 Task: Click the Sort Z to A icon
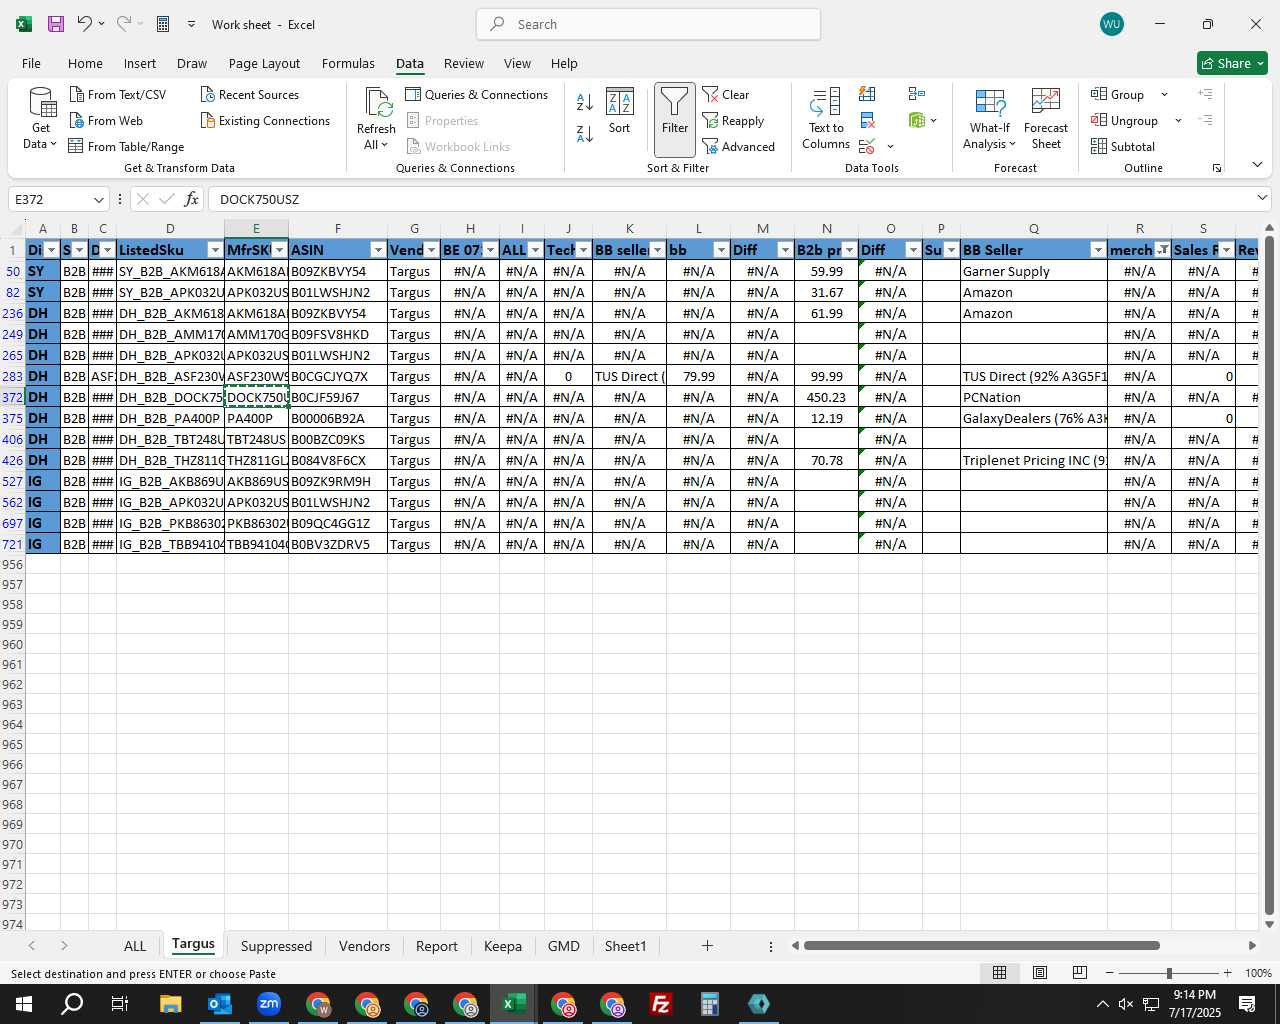click(585, 133)
